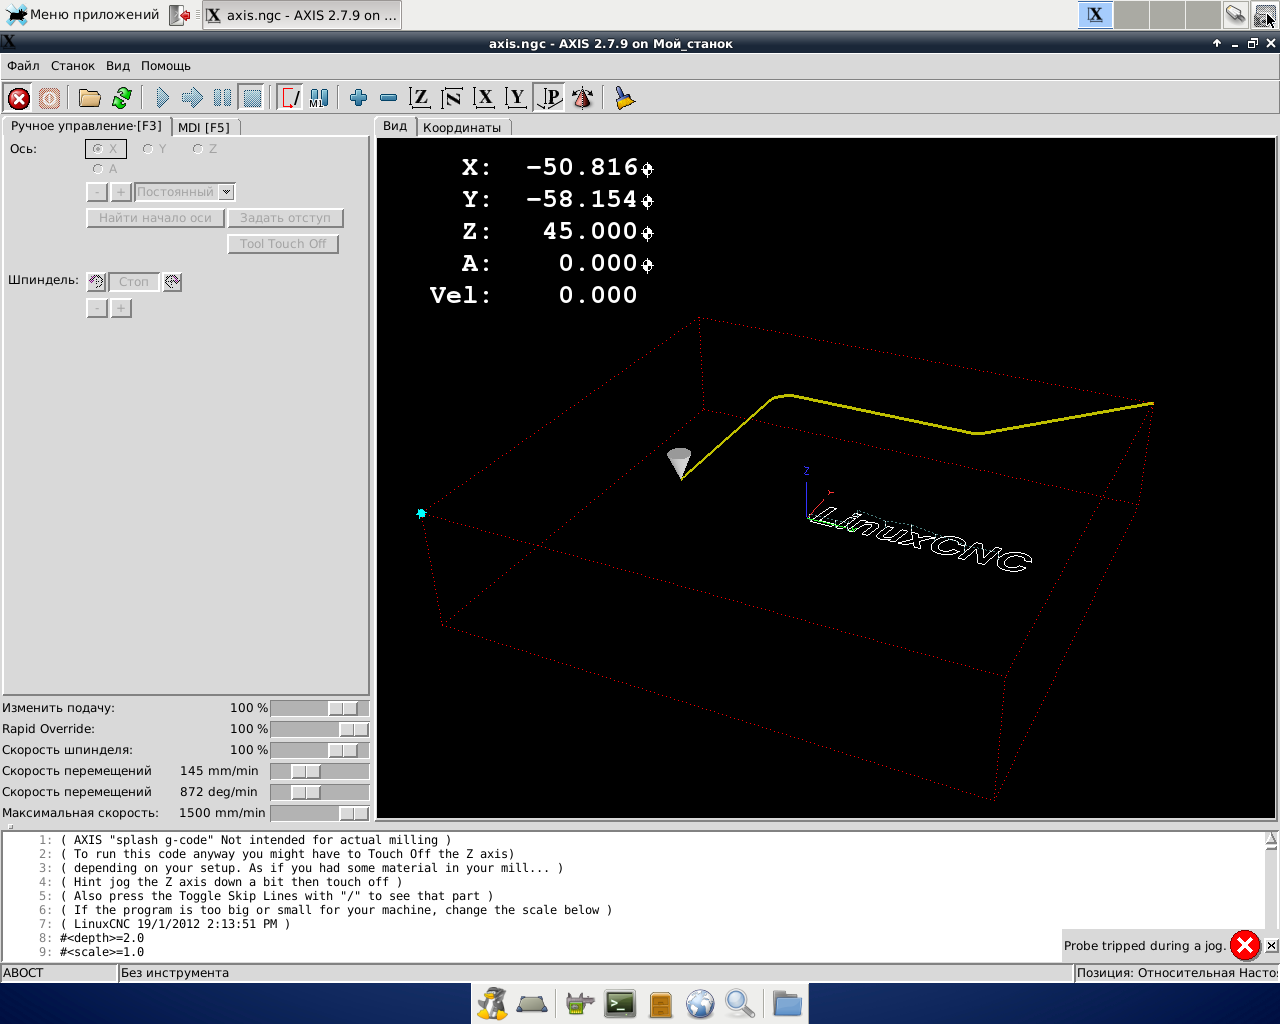
Task: Reload the current file with green arrows icon
Action: tap(122, 98)
